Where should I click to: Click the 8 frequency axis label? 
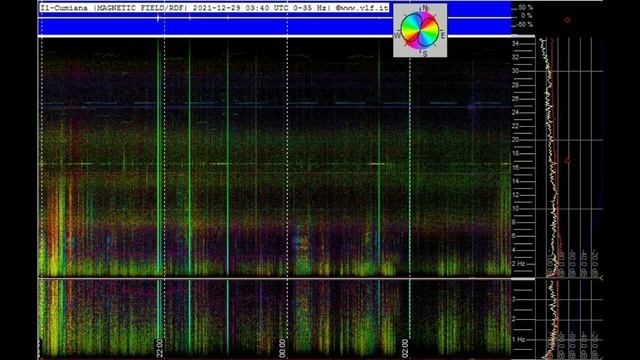[x=514, y=222]
